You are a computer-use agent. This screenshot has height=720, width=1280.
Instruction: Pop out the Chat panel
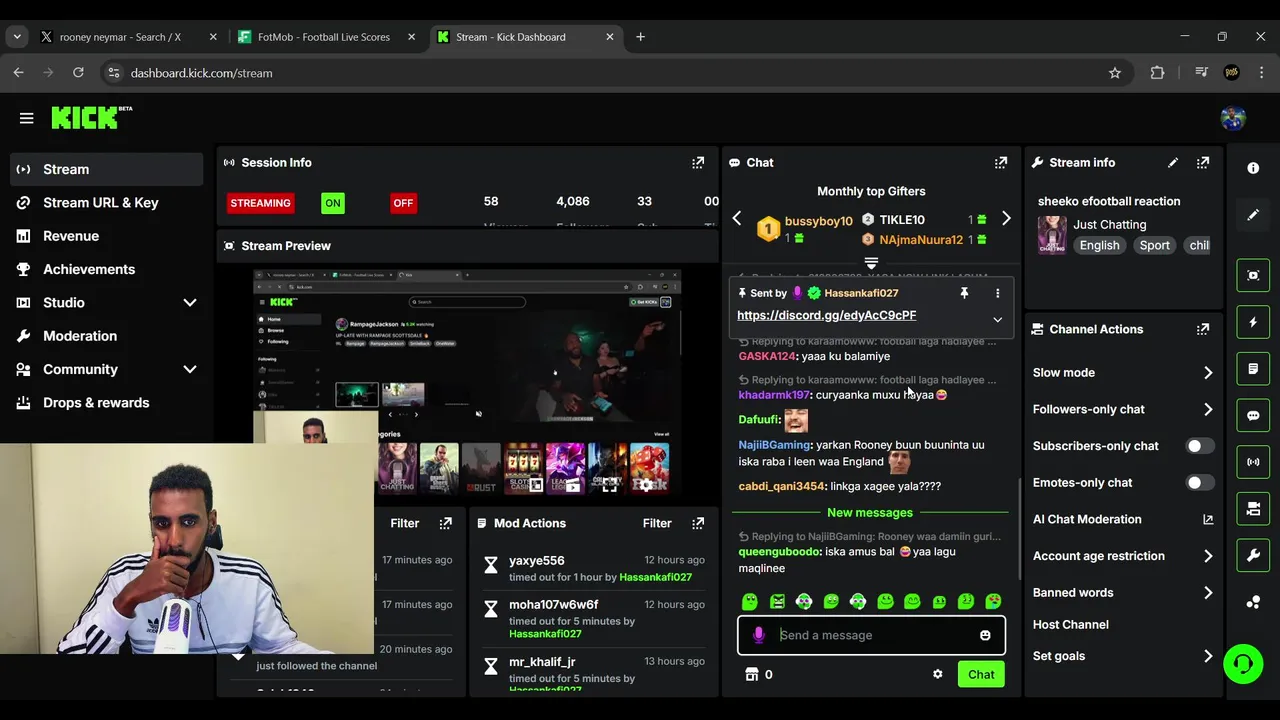(1001, 162)
